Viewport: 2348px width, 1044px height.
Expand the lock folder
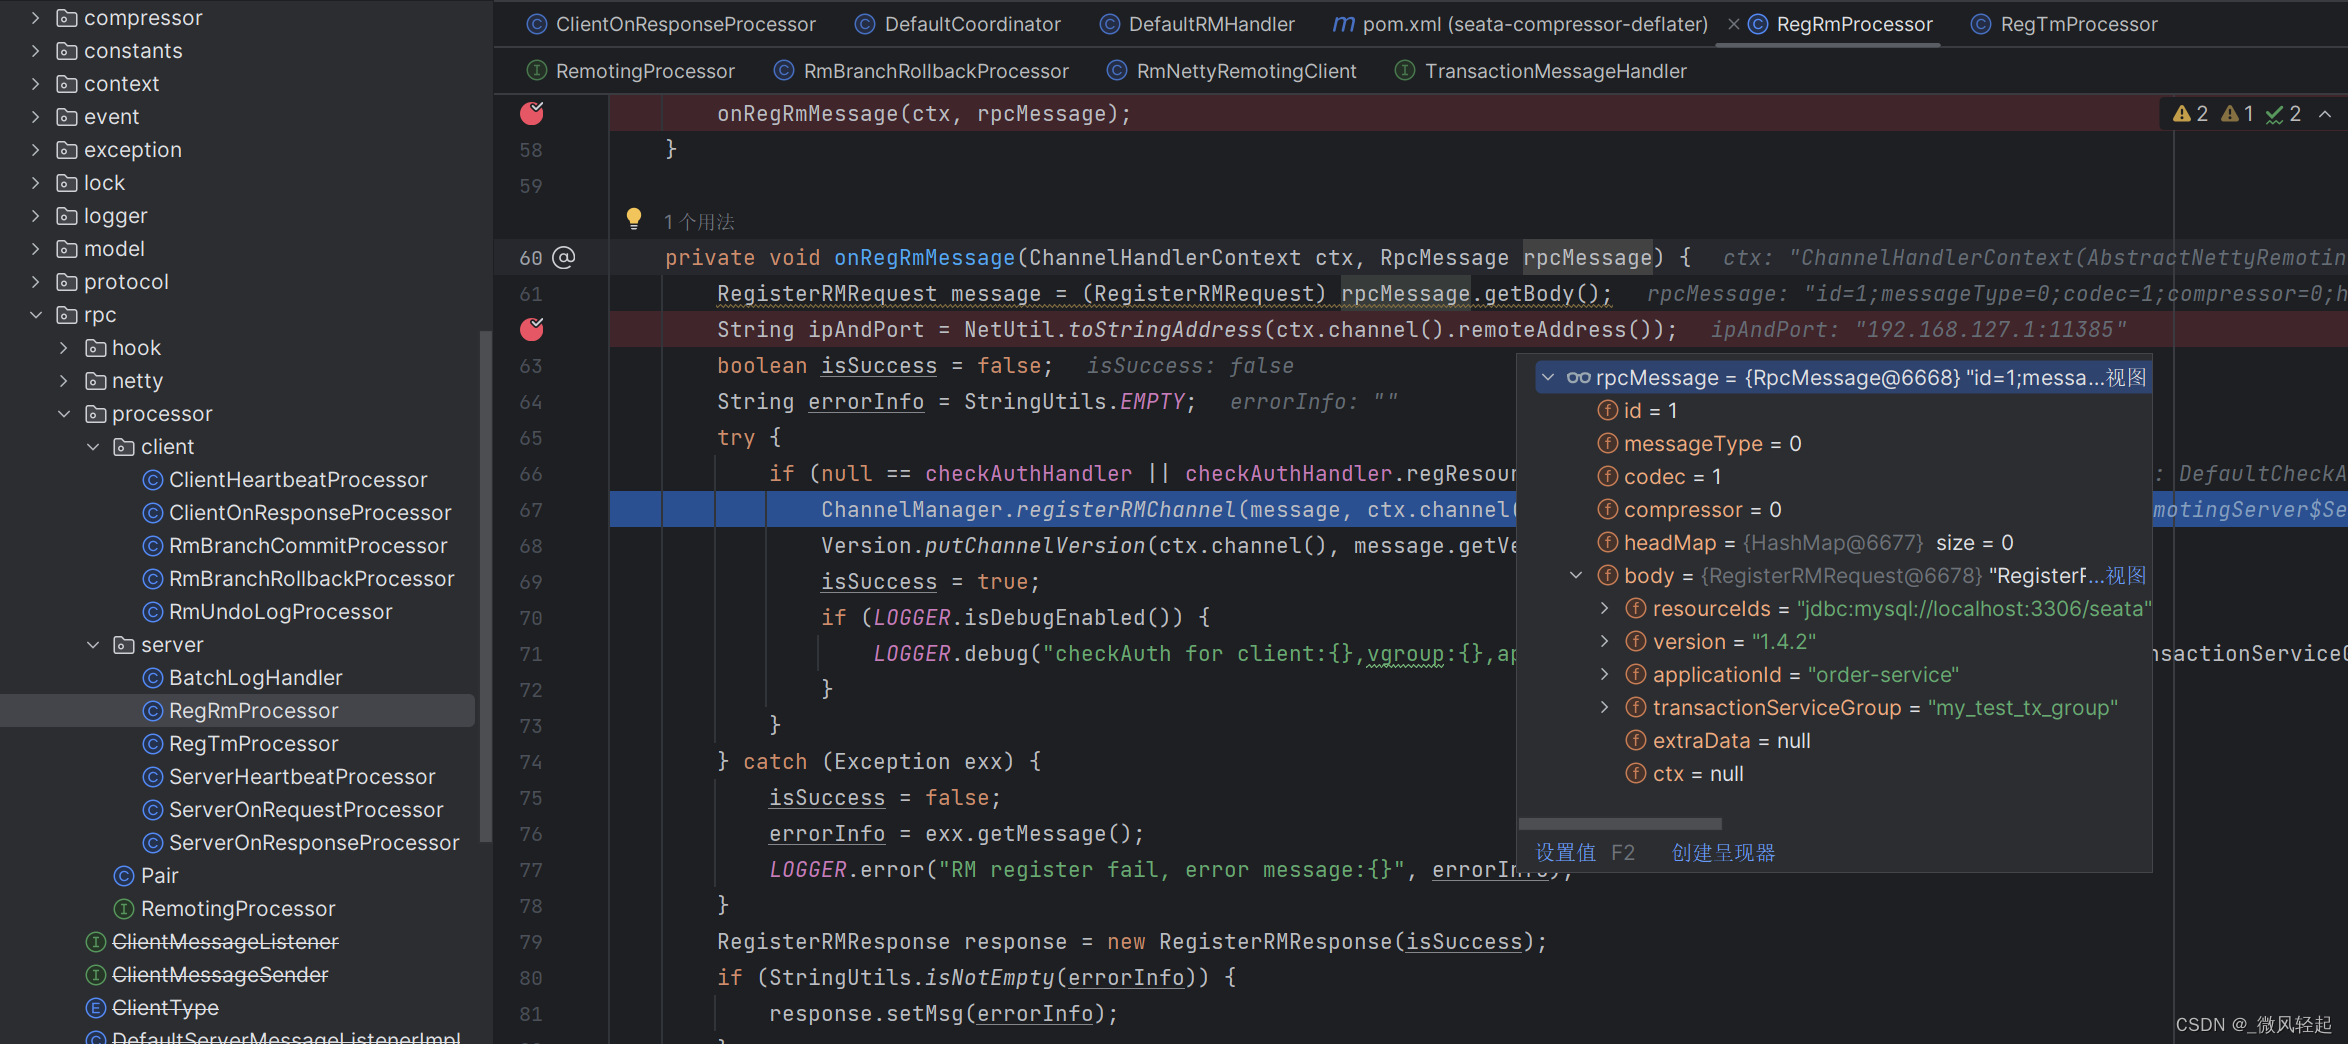point(36,183)
